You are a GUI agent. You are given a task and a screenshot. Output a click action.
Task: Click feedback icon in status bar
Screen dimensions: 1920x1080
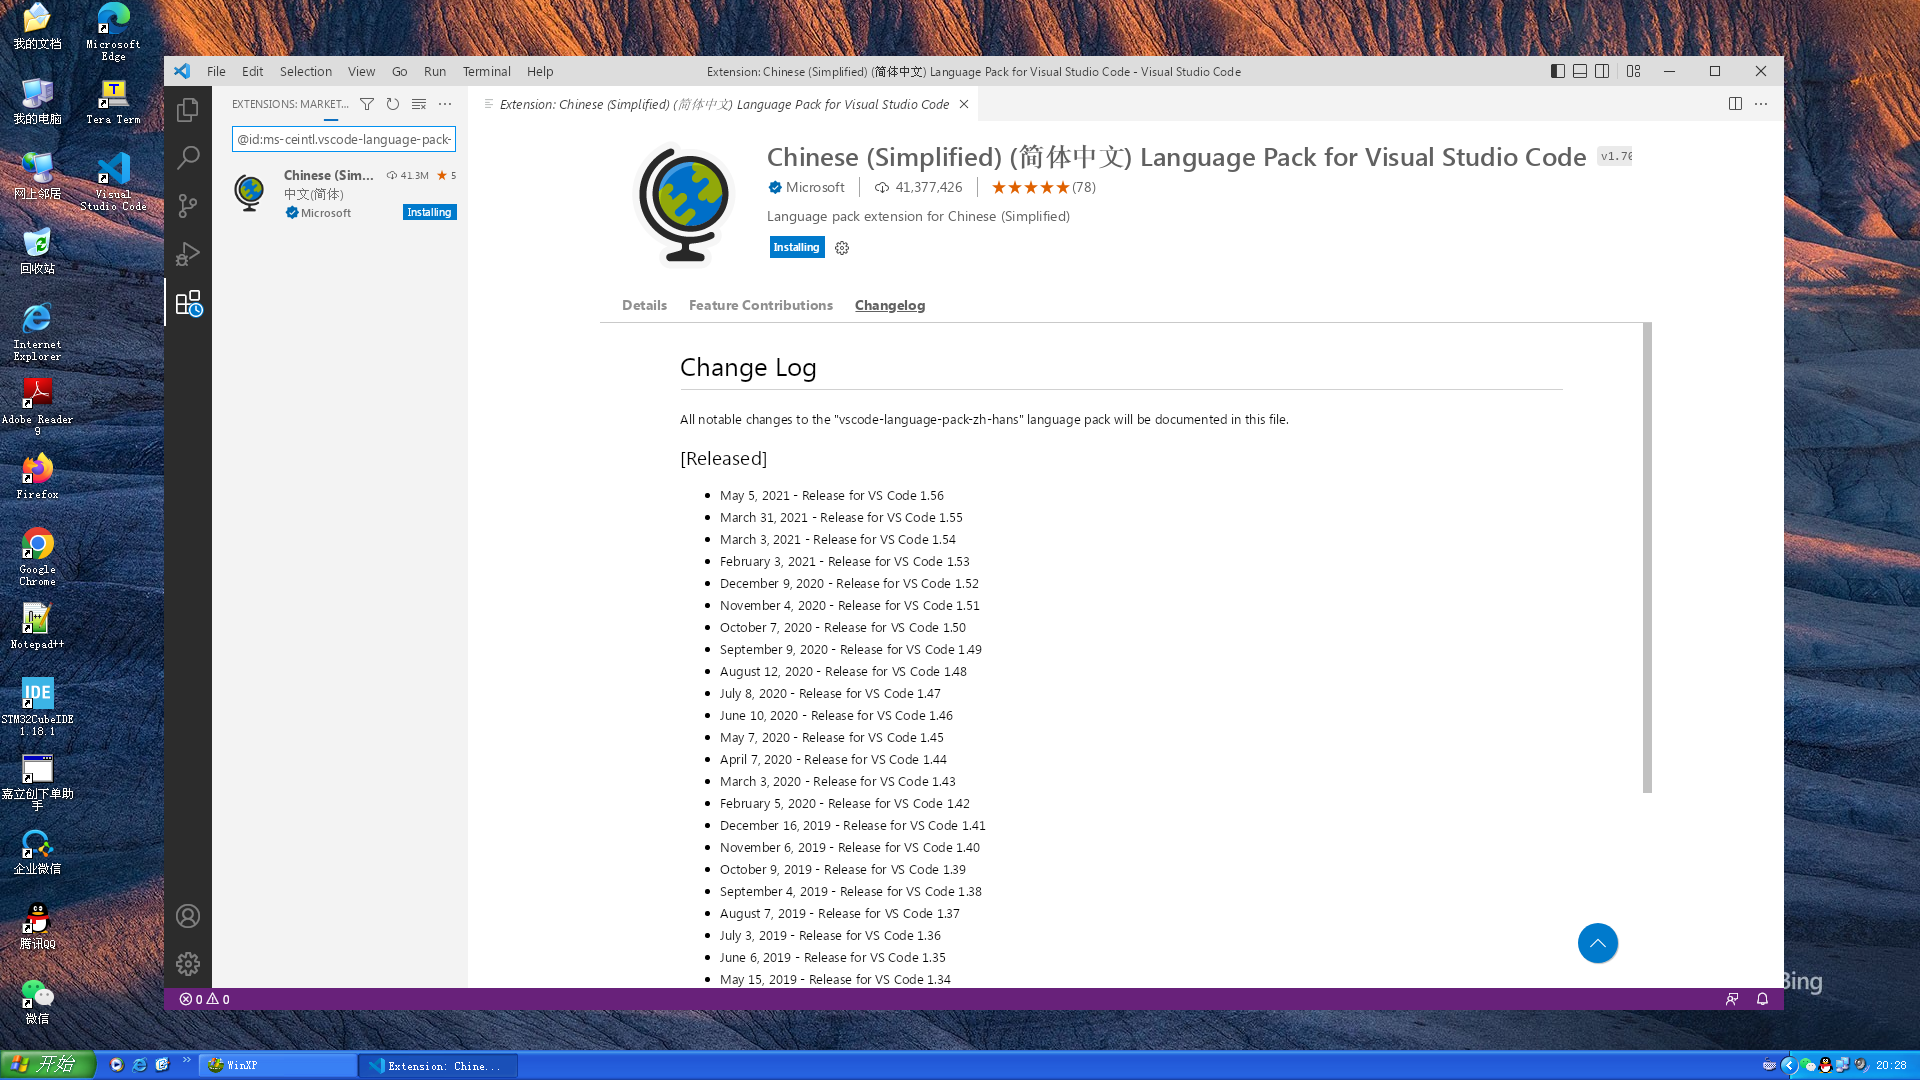point(1732,999)
